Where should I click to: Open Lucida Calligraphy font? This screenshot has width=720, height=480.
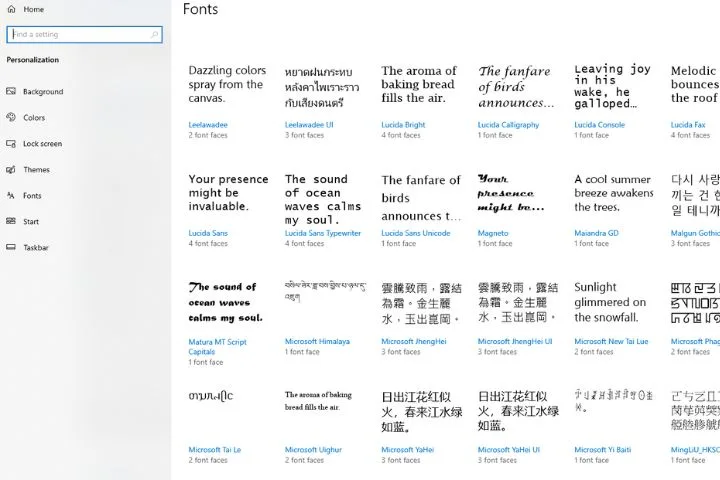click(x=508, y=125)
